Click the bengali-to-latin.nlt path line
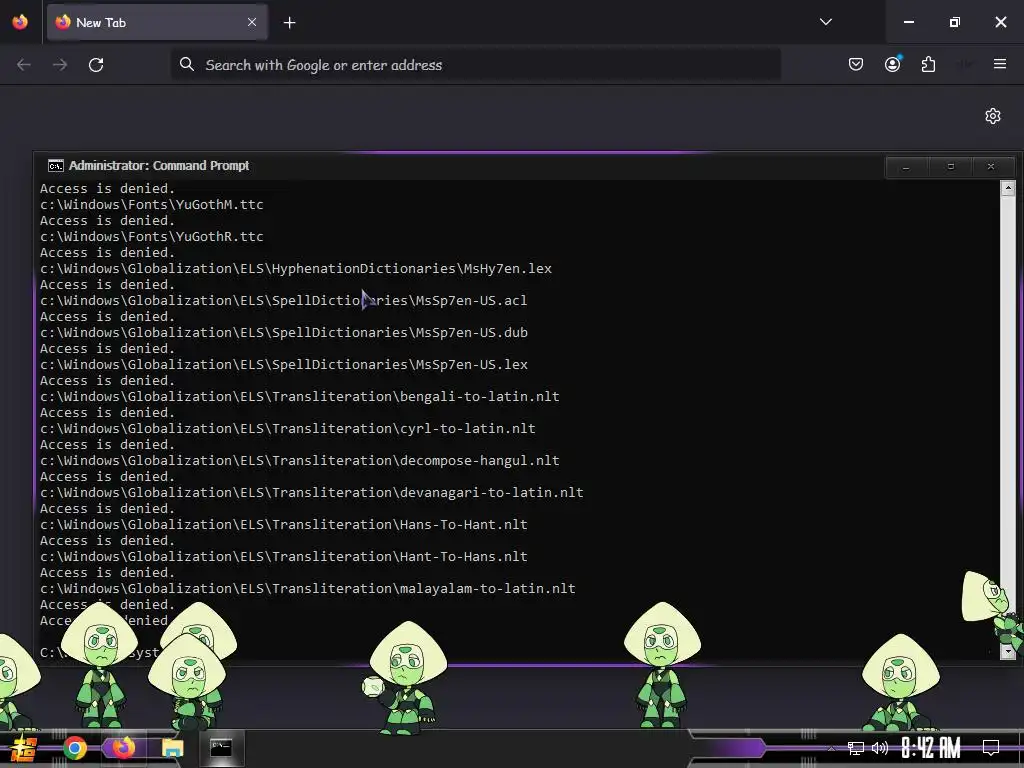This screenshot has height=768, width=1024. [x=300, y=396]
